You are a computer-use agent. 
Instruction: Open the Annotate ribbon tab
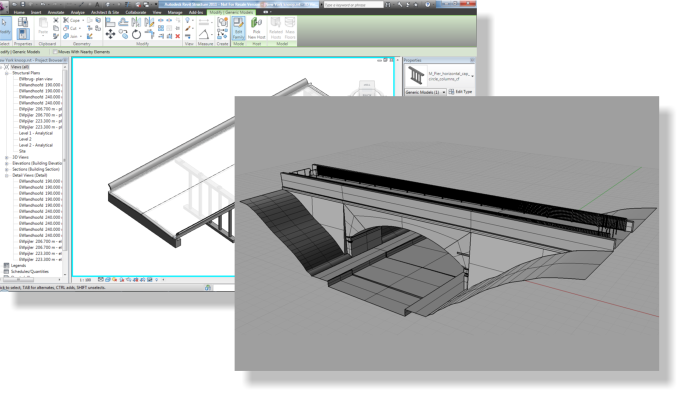(x=56, y=12)
